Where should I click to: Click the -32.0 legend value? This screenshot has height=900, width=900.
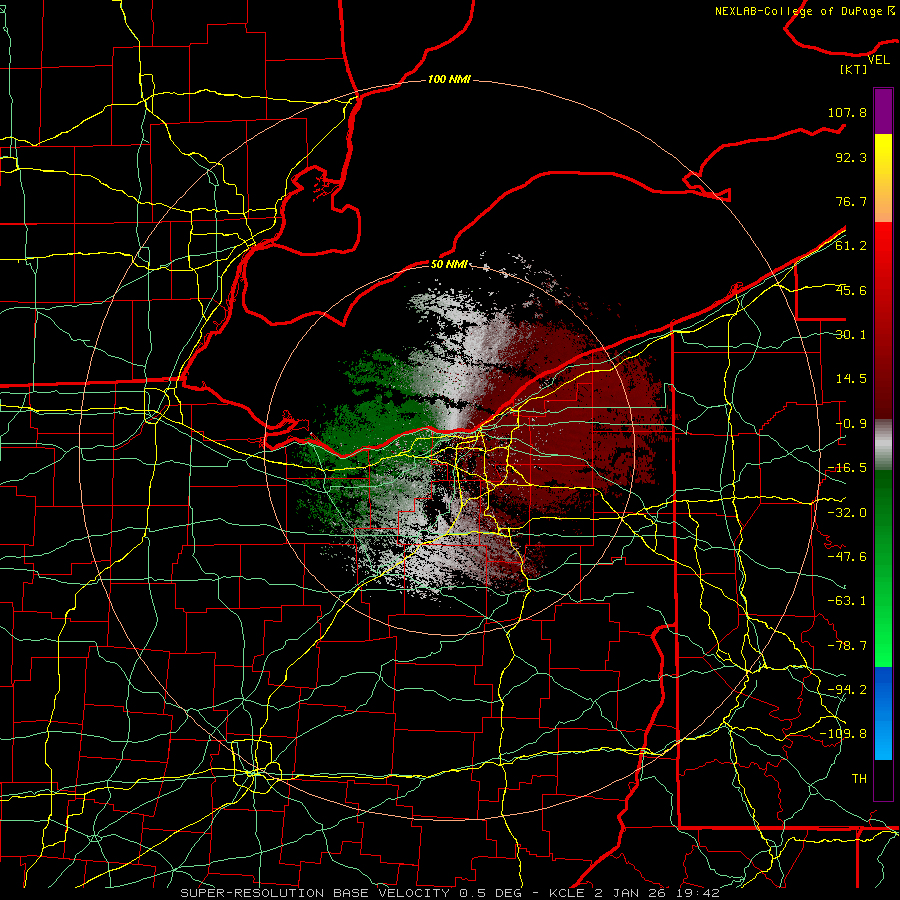847,513
